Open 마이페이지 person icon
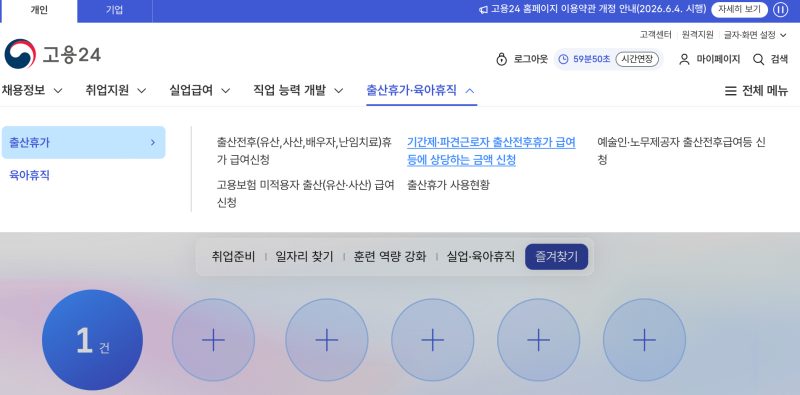The height and width of the screenshot is (395, 800). point(684,59)
